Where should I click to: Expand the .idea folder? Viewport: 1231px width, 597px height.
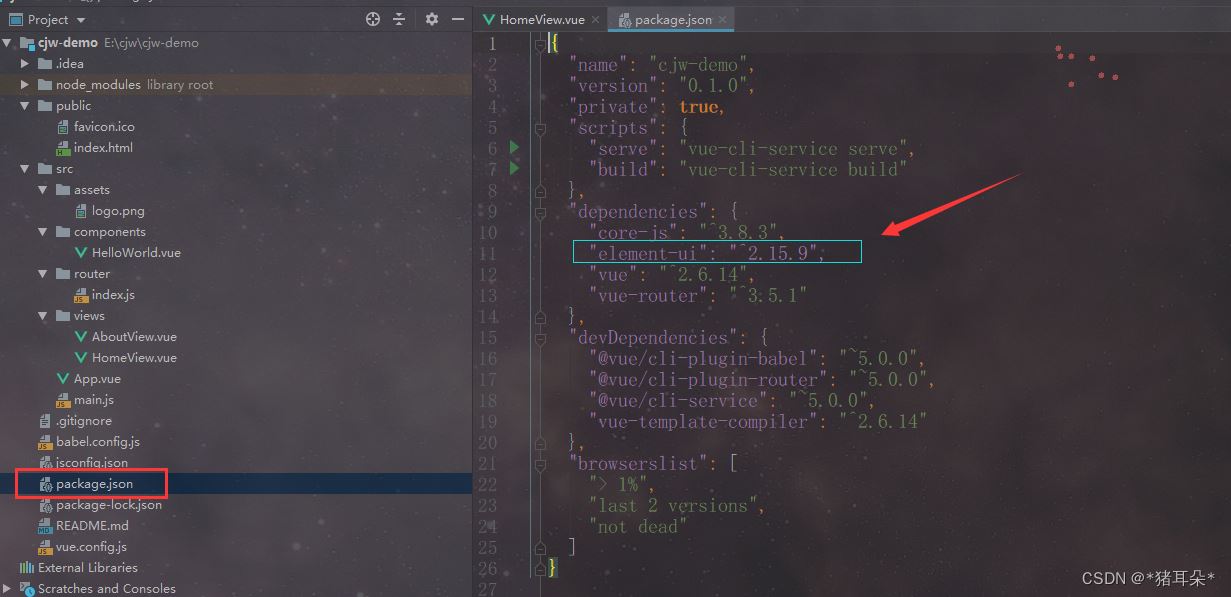(x=26, y=64)
